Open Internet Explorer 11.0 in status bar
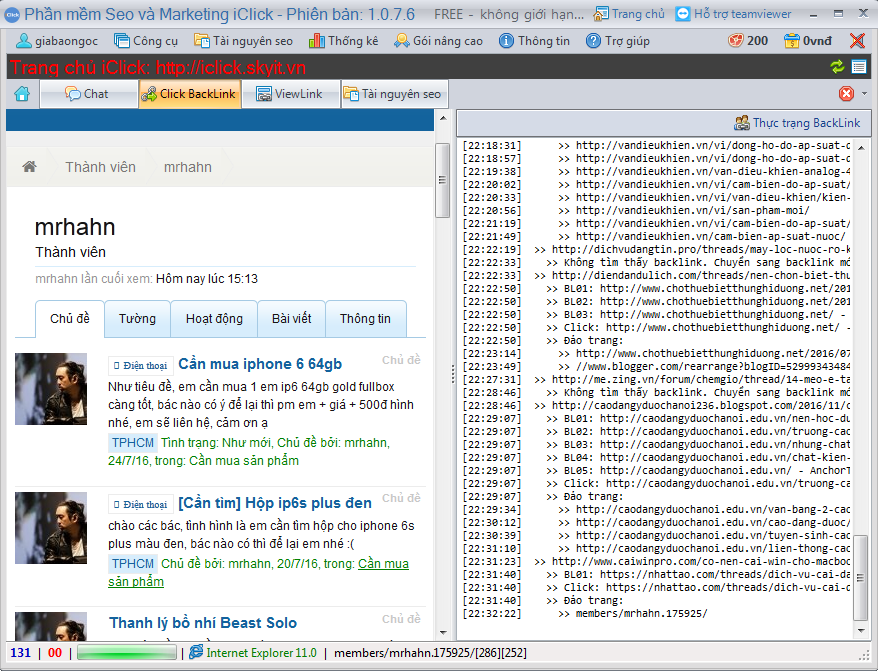The width and height of the screenshot is (878, 672). click(x=253, y=653)
